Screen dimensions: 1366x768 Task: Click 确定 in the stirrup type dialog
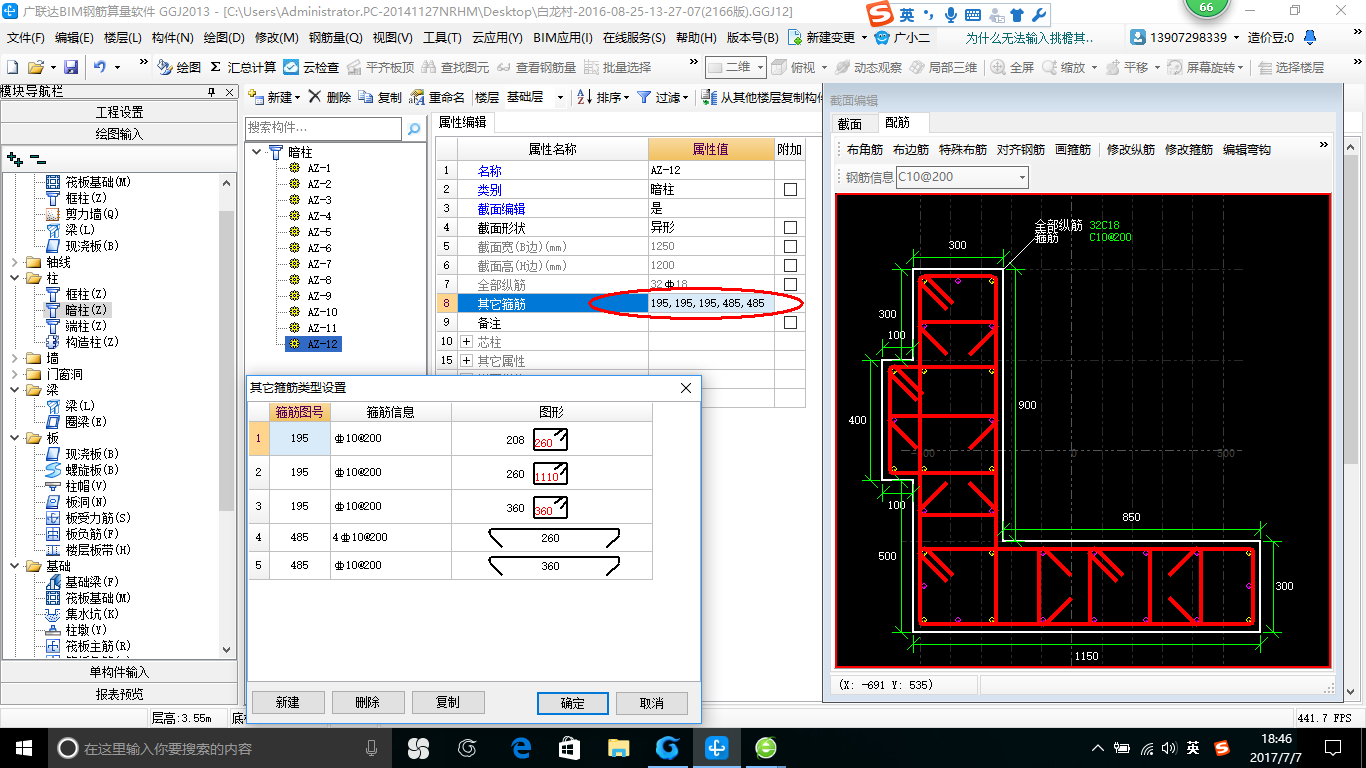pos(572,703)
